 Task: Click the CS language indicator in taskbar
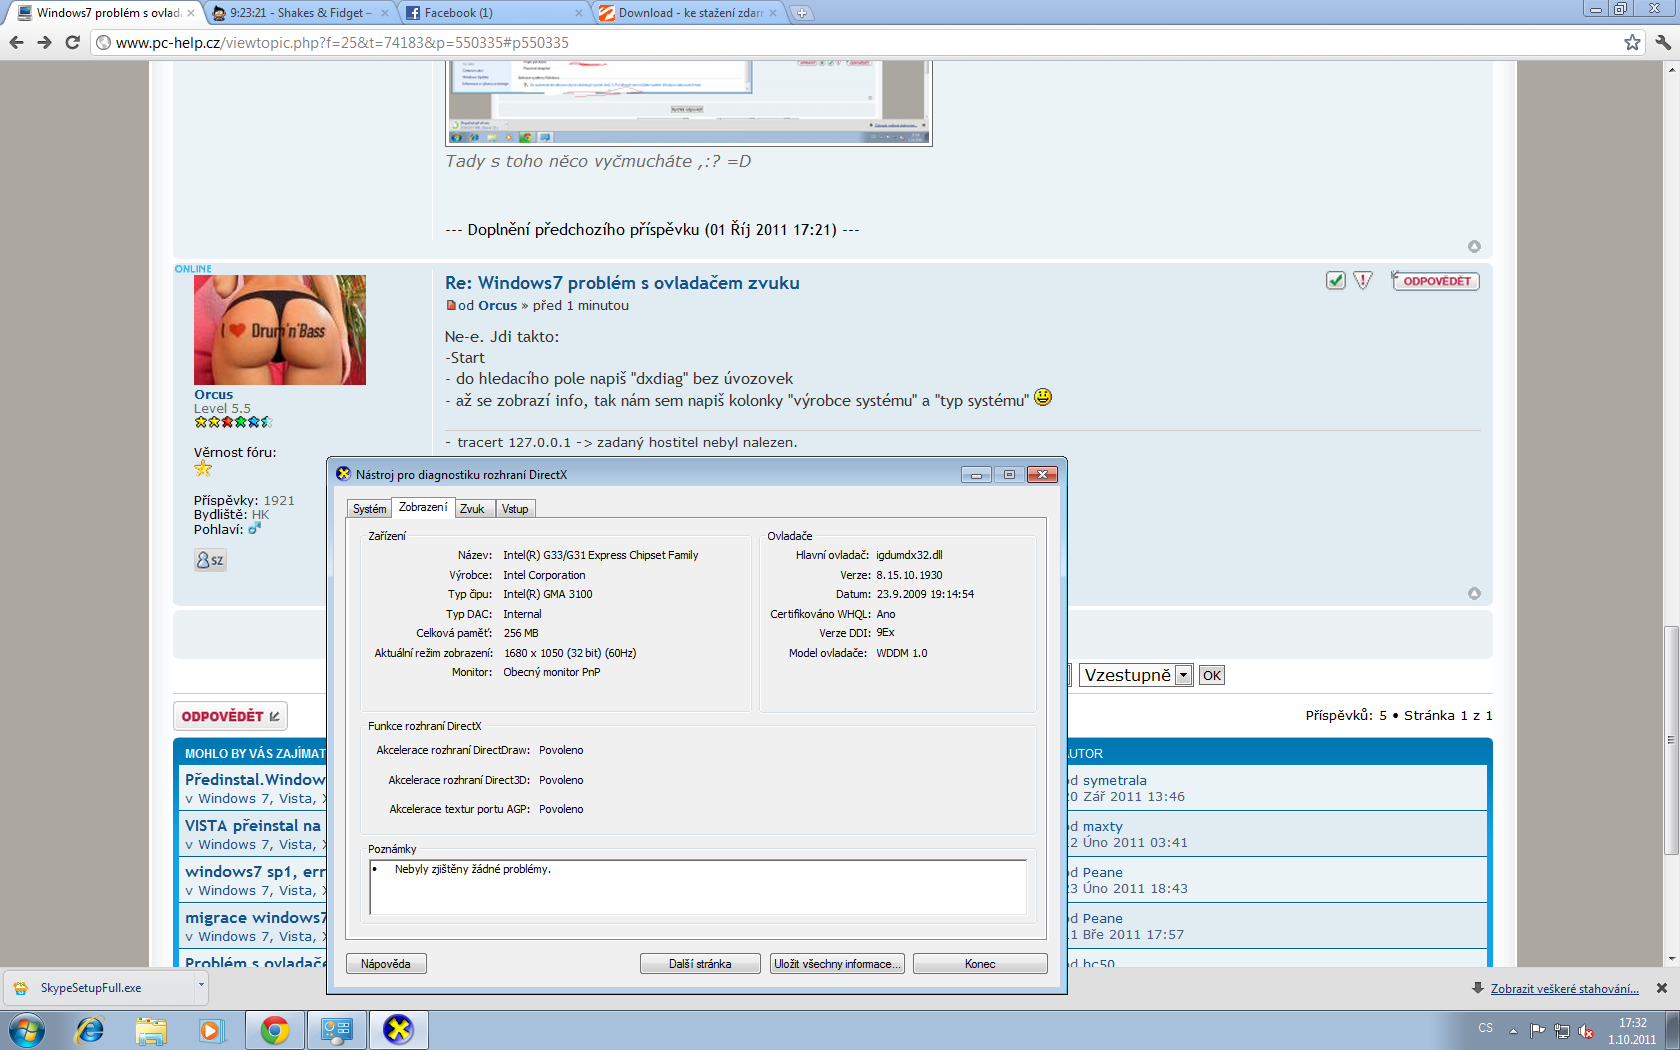coord(1485,1028)
